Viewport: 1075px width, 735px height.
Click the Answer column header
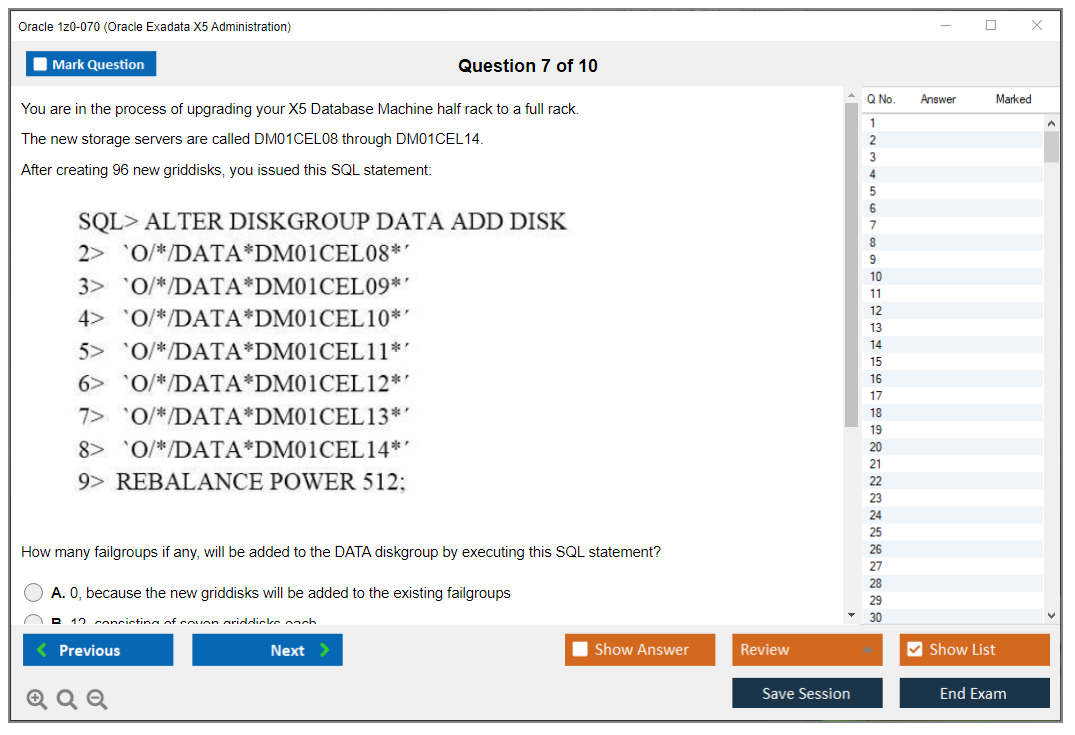(x=938, y=99)
